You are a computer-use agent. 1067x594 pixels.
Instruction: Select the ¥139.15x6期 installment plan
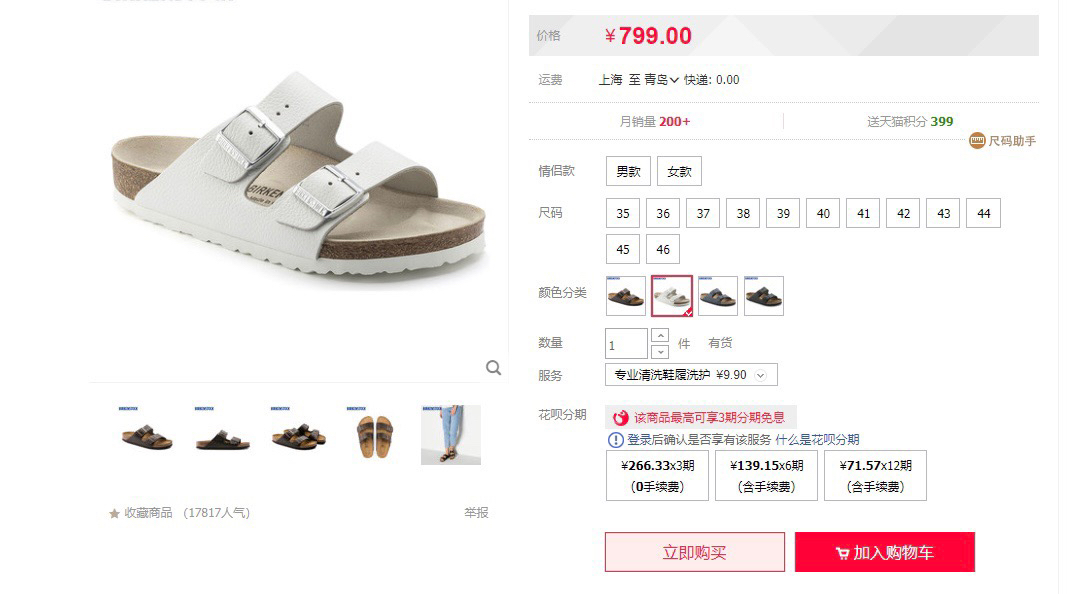[x=766, y=476]
